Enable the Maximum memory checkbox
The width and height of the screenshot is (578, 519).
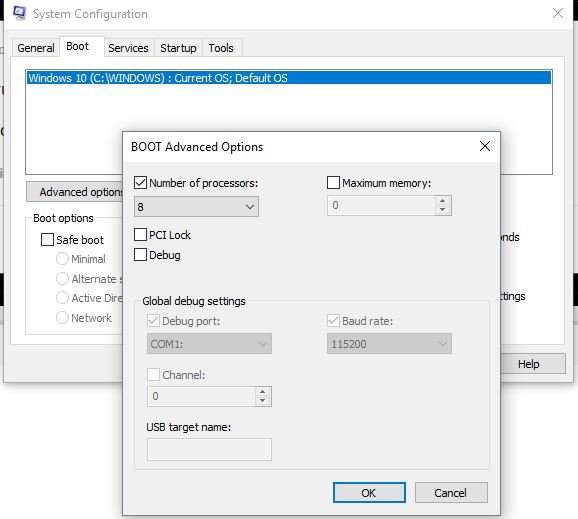(333, 182)
